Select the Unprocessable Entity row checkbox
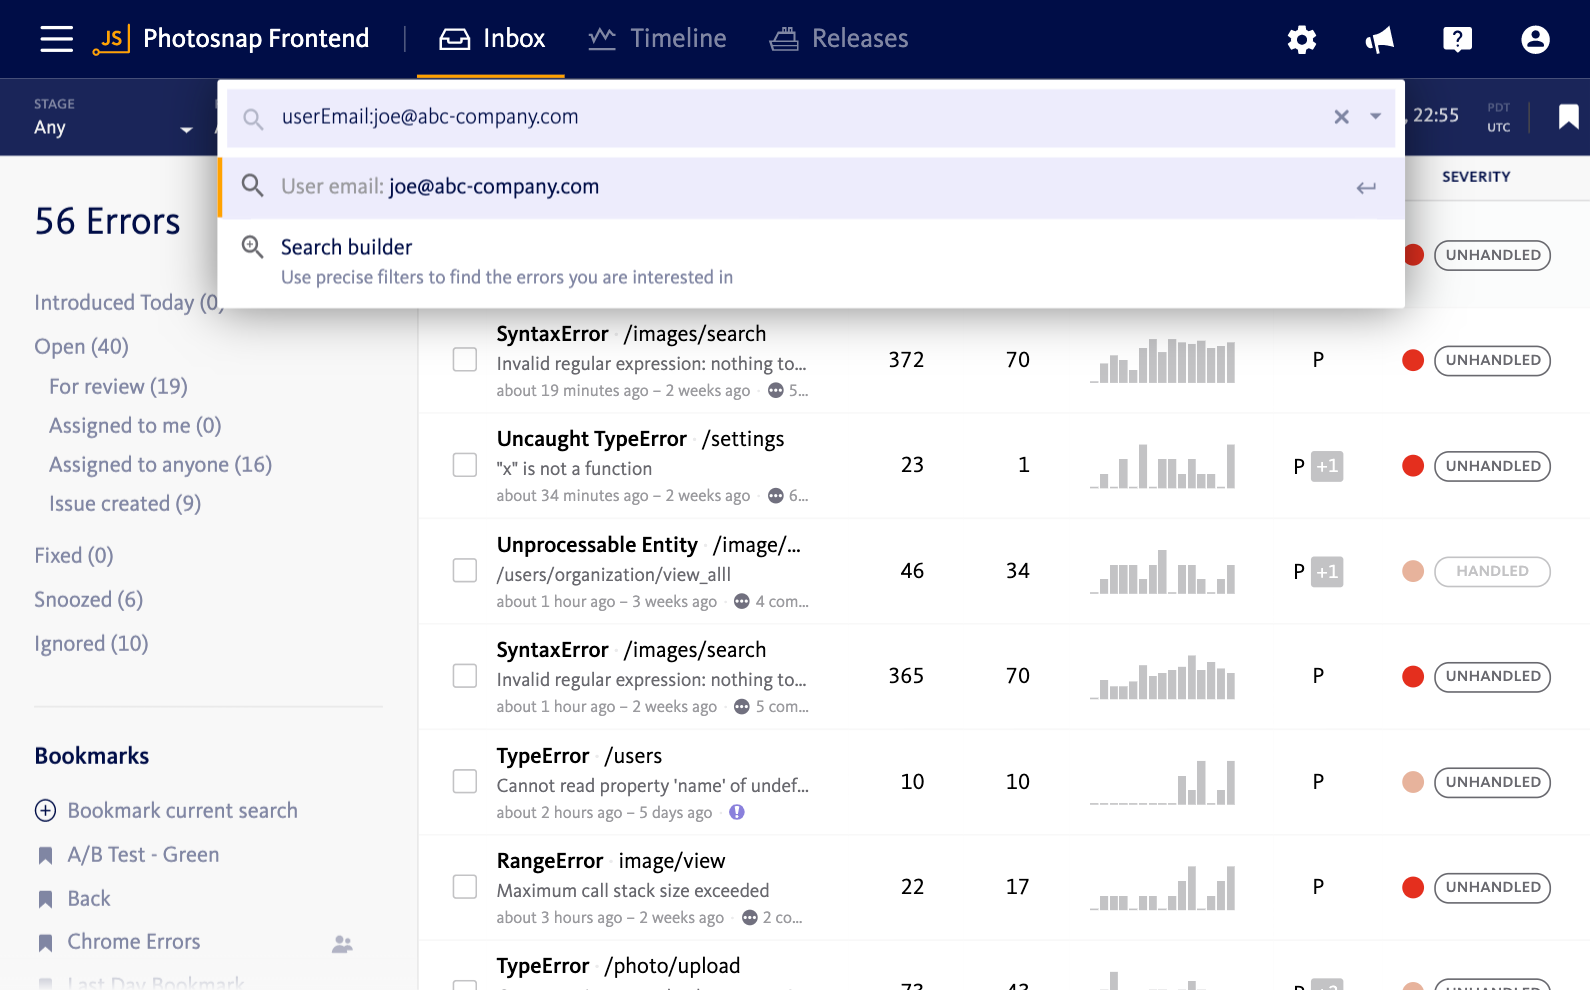1590x990 pixels. pyautogui.click(x=465, y=570)
